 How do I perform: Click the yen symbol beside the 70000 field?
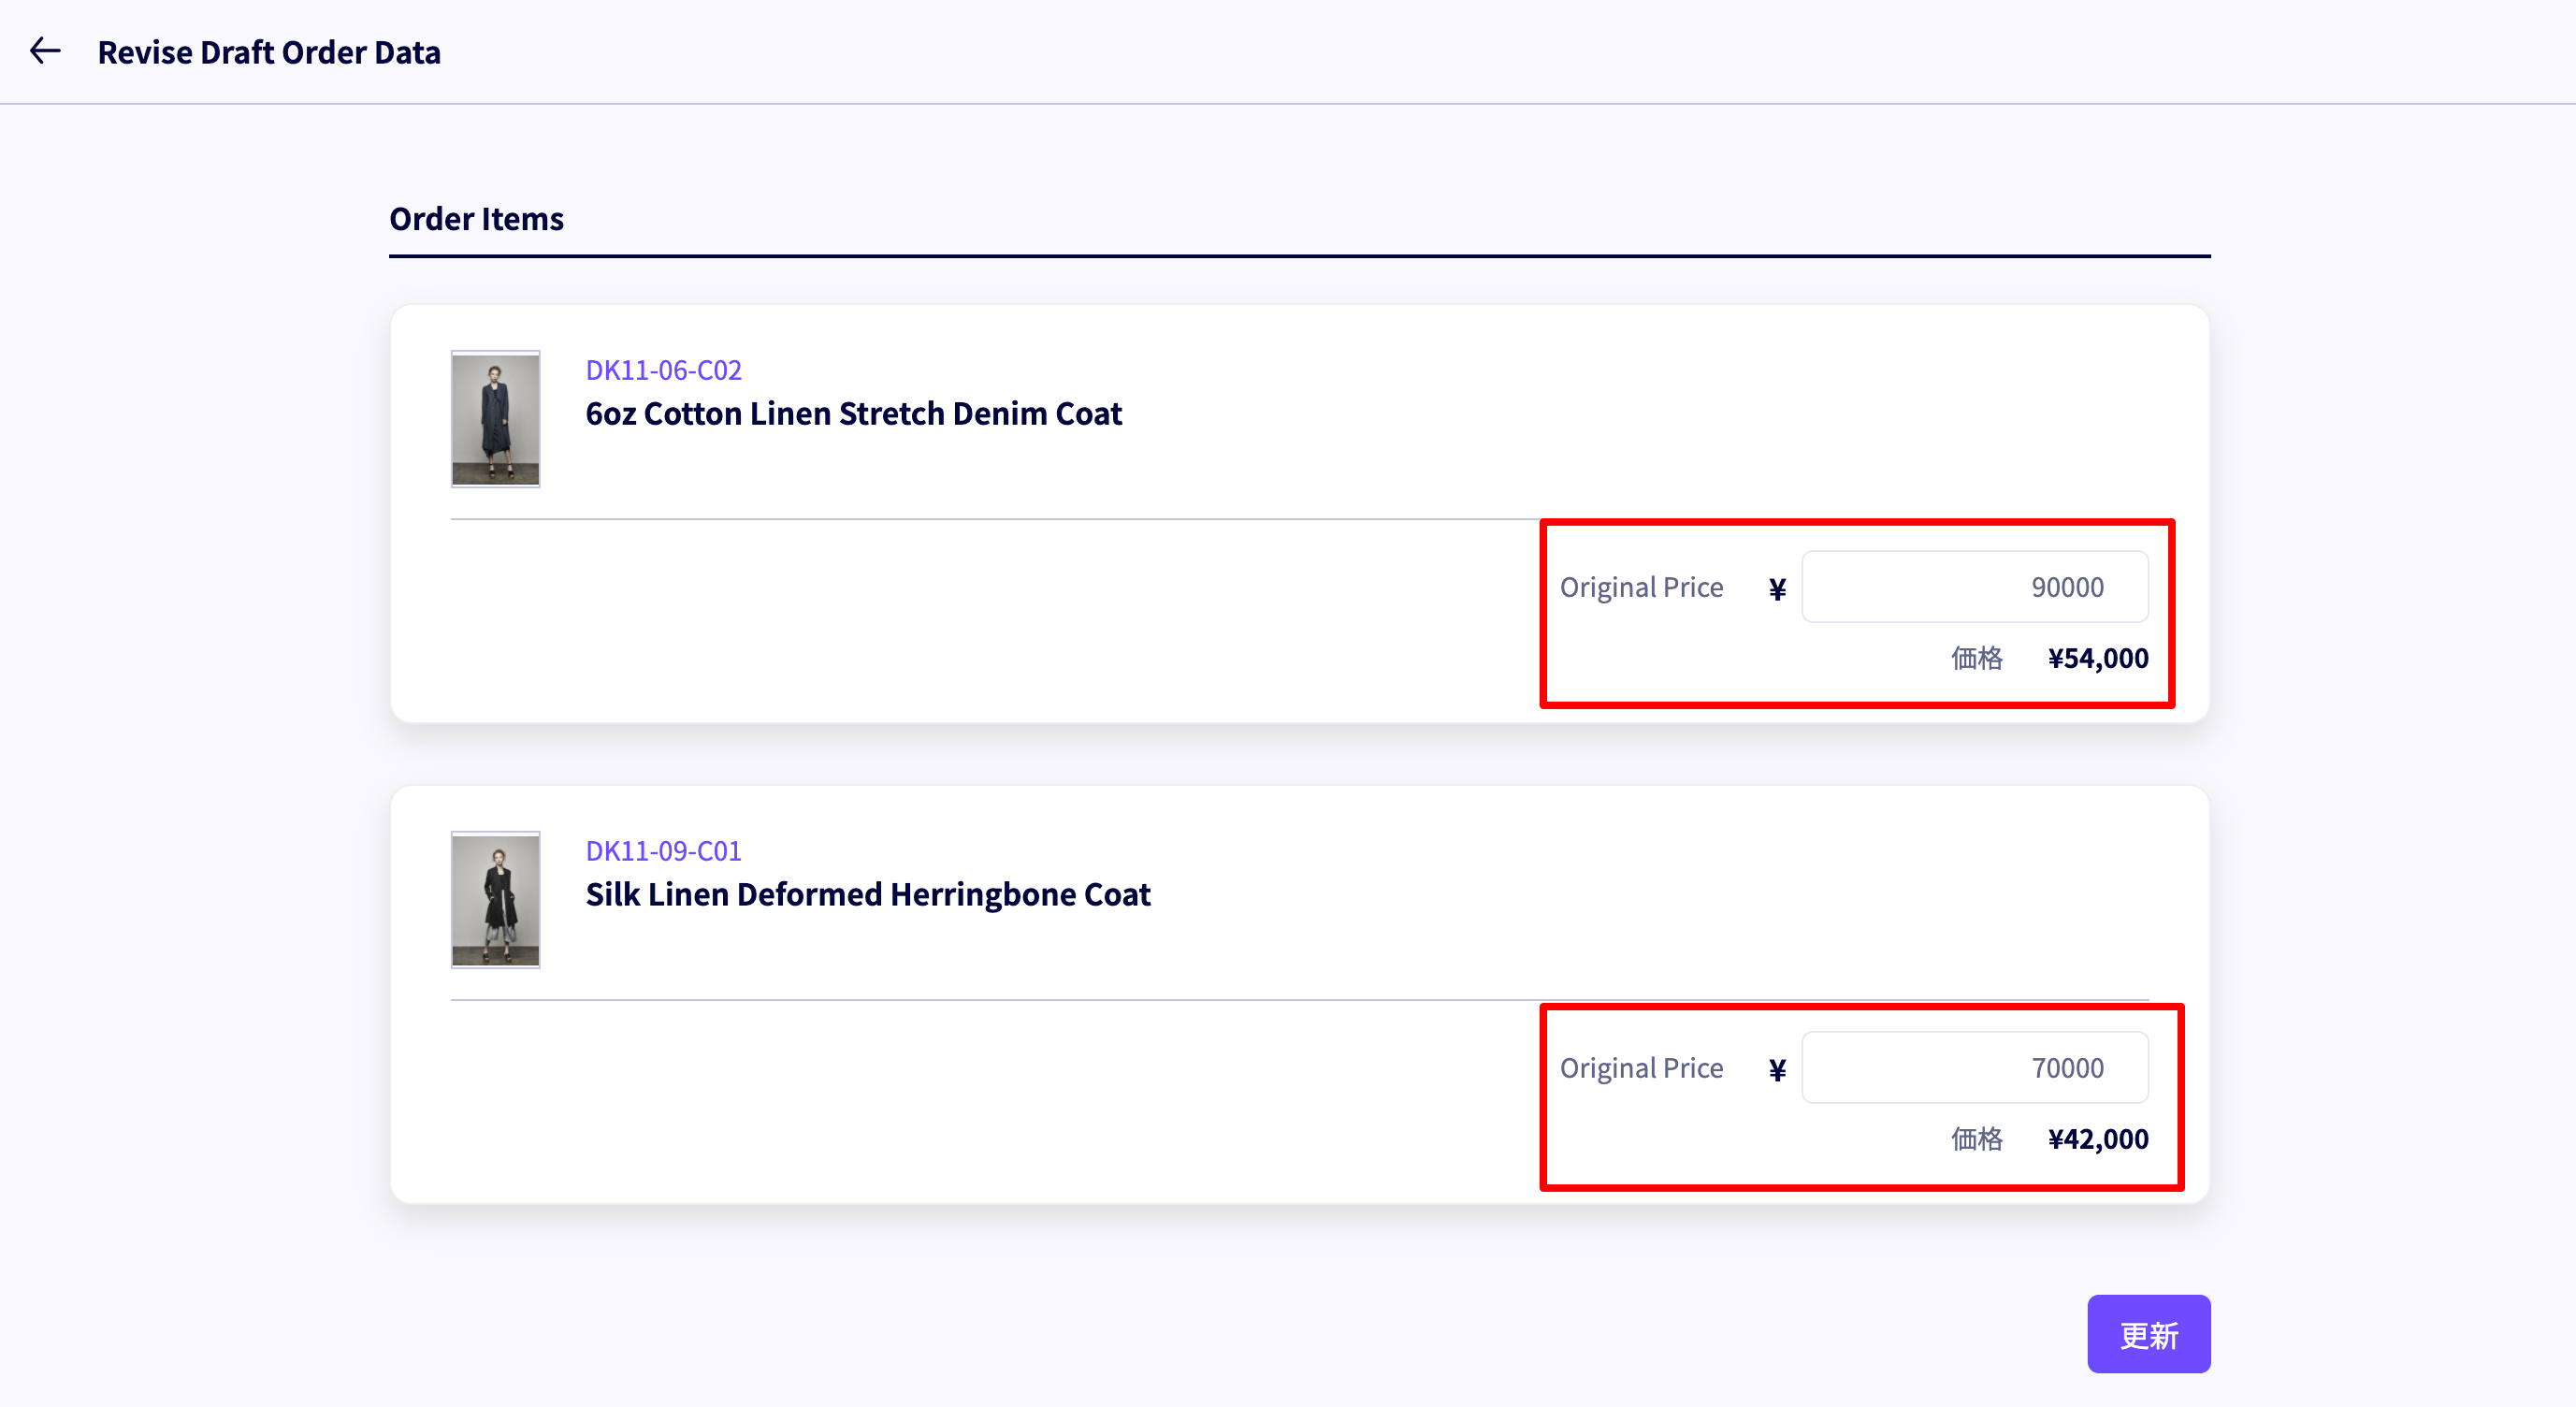point(1777,1070)
